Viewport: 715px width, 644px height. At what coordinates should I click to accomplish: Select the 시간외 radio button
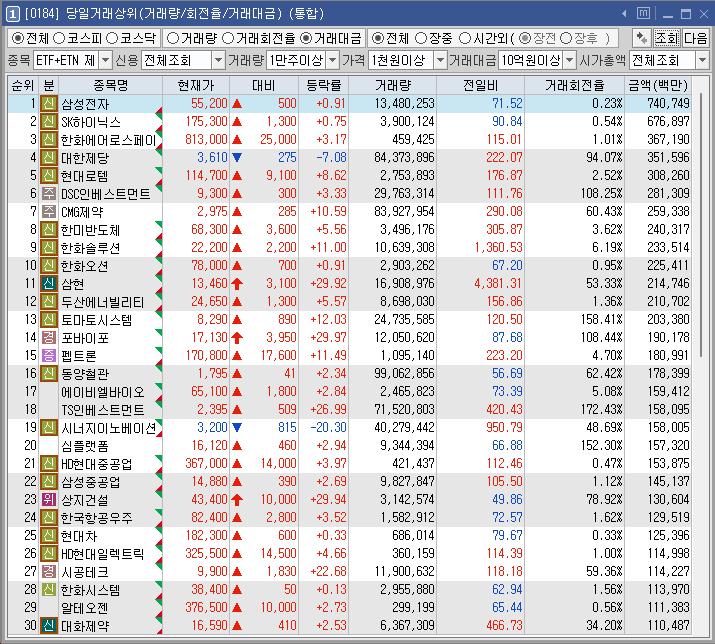coord(465,38)
